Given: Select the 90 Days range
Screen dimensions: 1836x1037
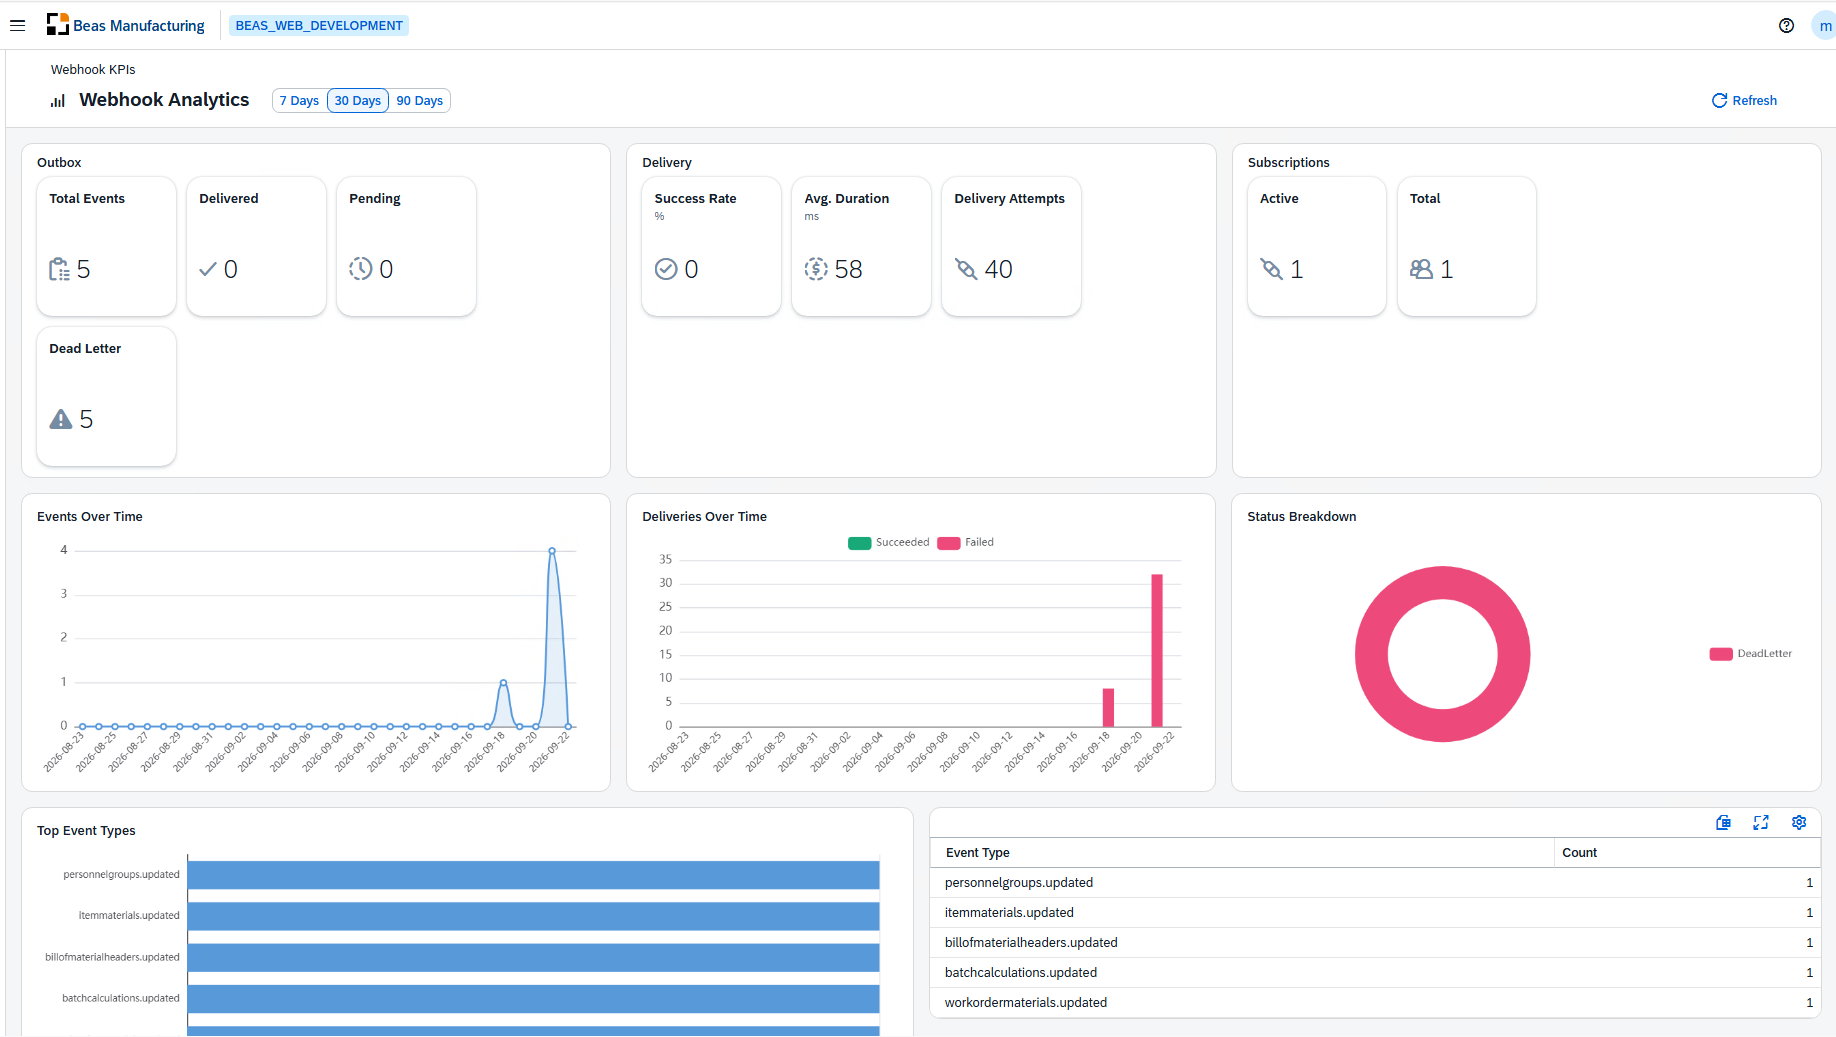Looking at the screenshot, I should (419, 101).
